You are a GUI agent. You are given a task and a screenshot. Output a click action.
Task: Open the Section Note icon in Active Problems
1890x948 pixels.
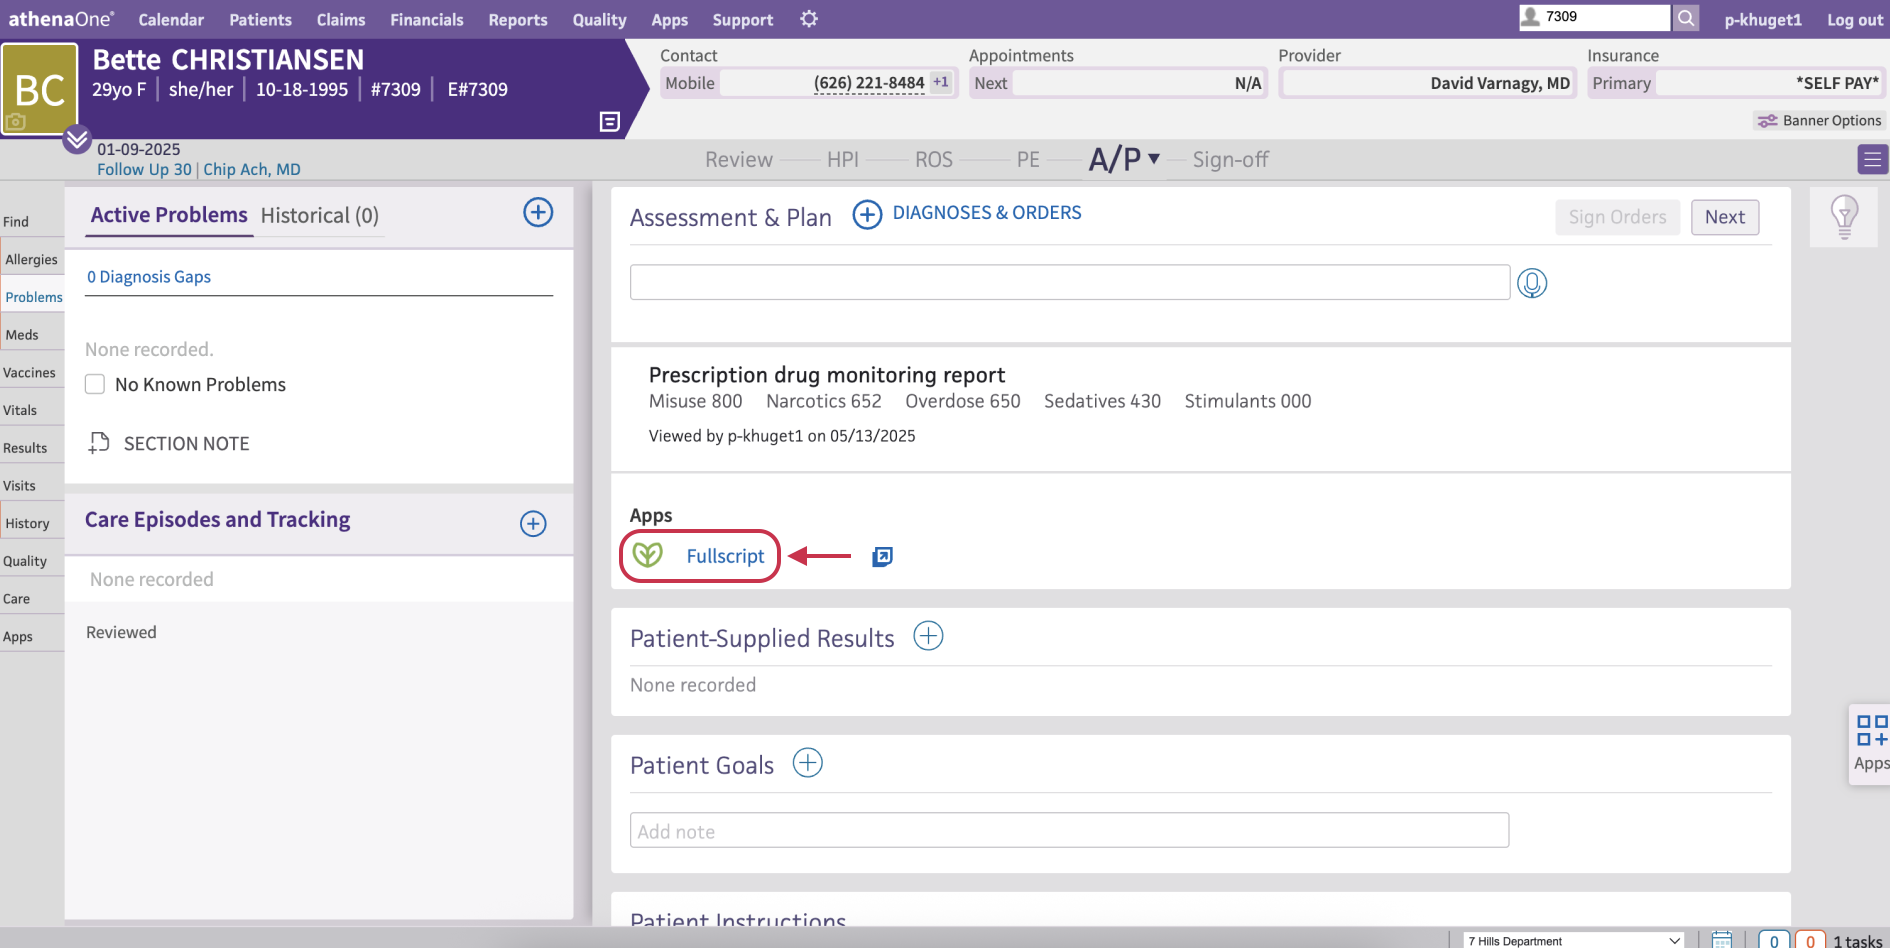(98, 443)
